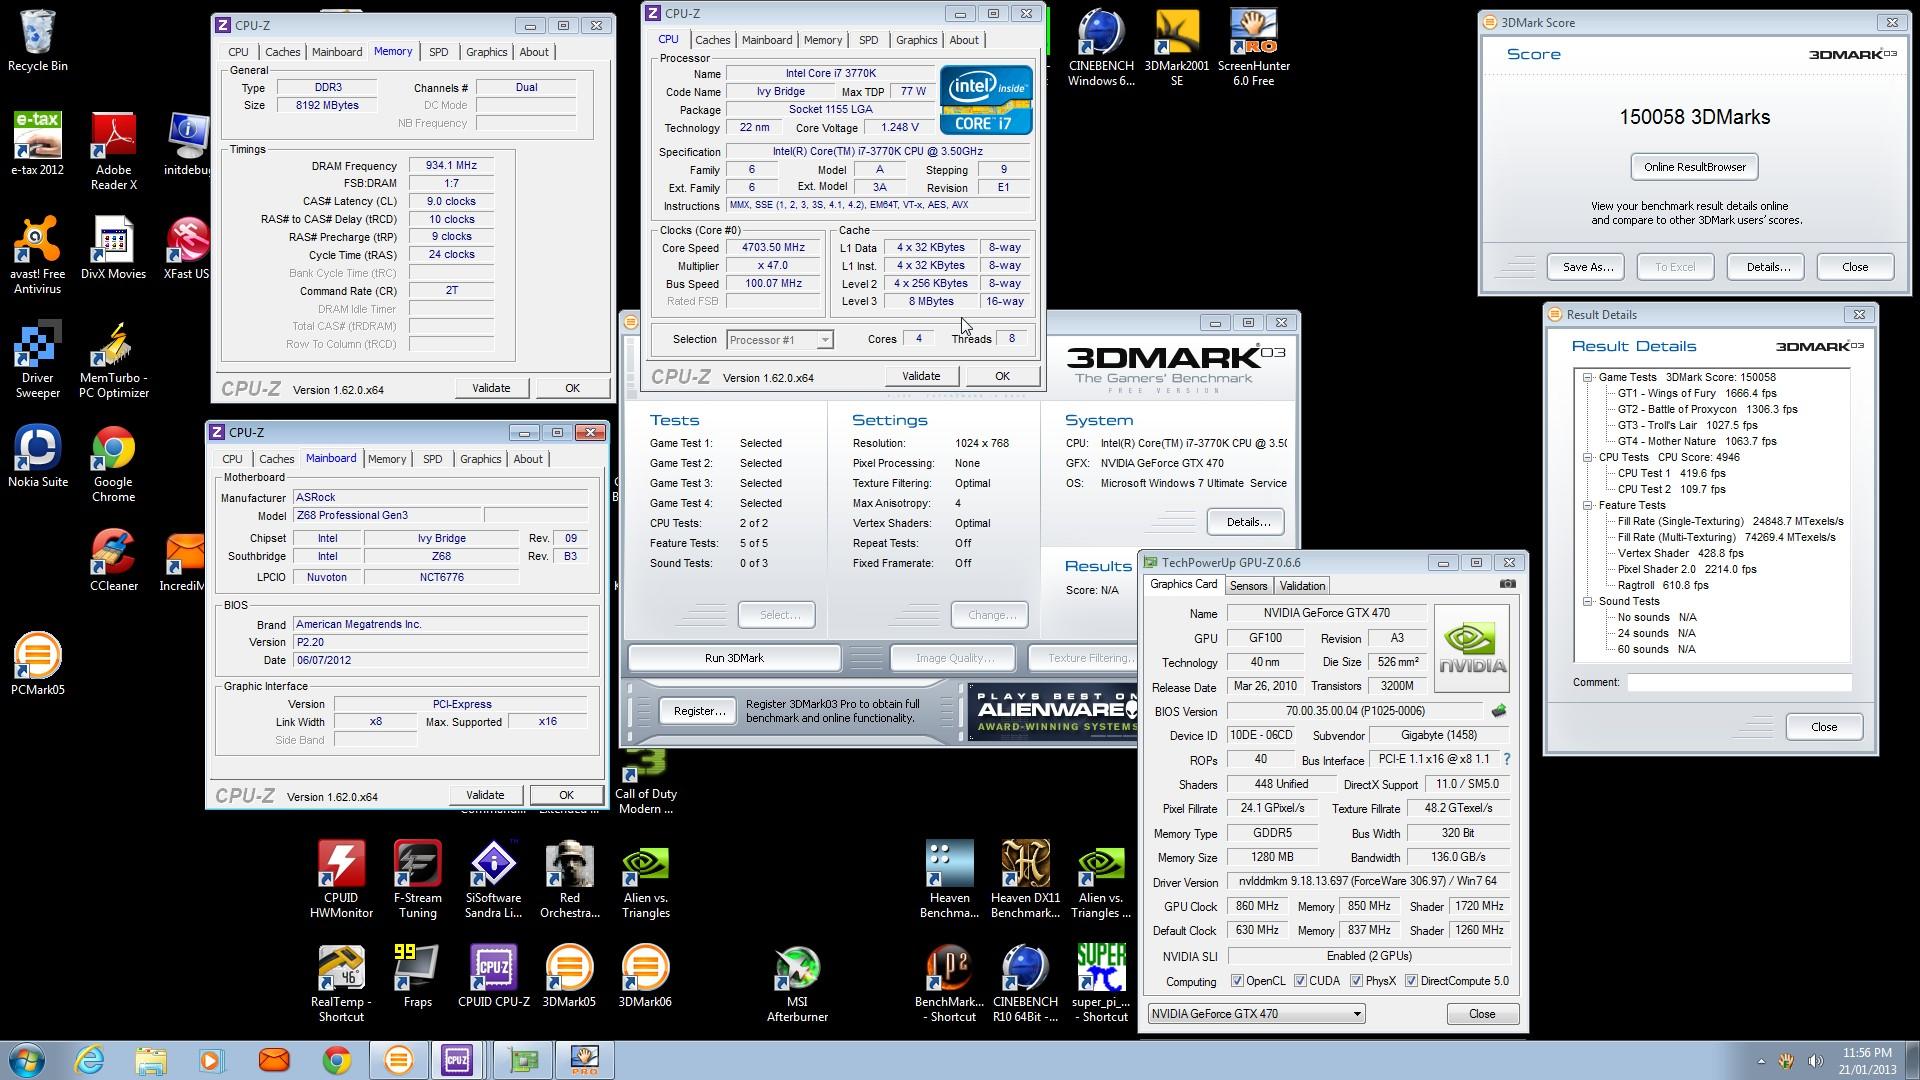Toggle OpenCL checkbox in GPU-Z
The height and width of the screenshot is (1080, 1920).
(1237, 981)
